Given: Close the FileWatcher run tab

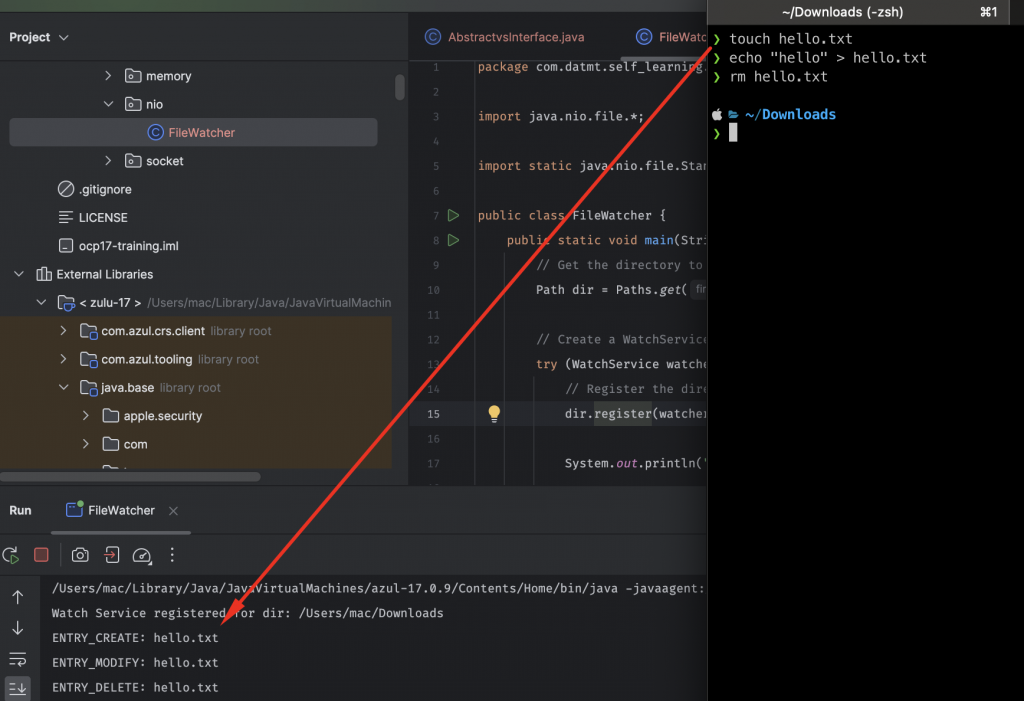Looking at the screenshot, I should pos(173,511).
